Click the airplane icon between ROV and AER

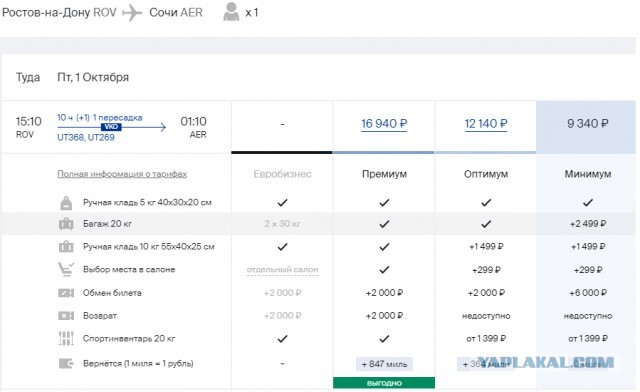[132, 13]
